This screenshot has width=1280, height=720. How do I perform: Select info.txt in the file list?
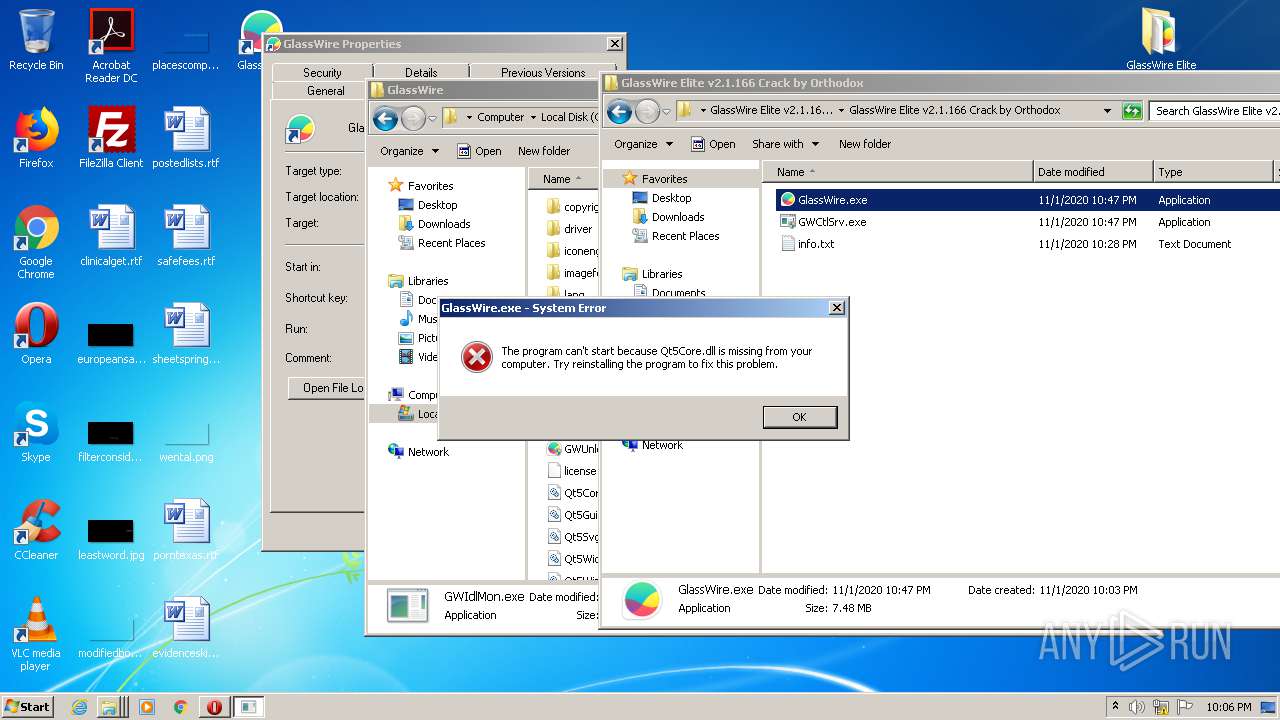click(x=816, y=244)
